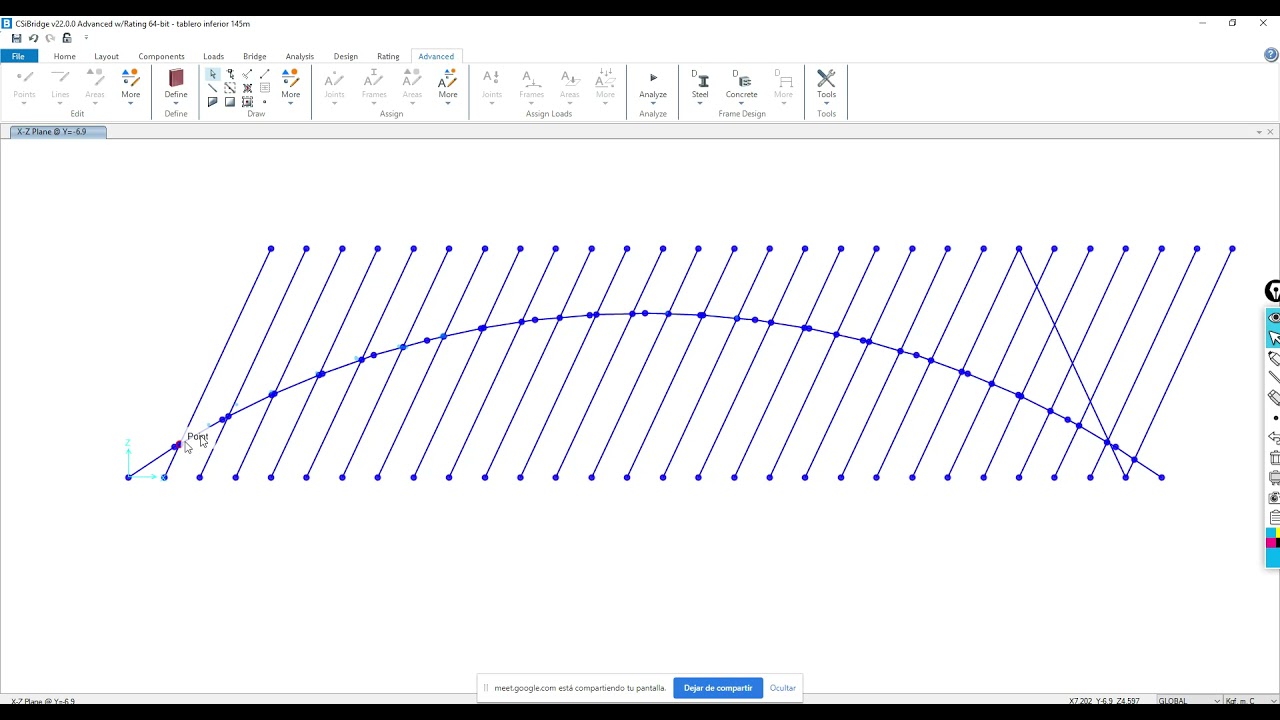The width and height of the screenshot is (1280, 720).
Task: Select the pointer tool in Draw group
Action: pyautogui.click(x=212, y=74)
